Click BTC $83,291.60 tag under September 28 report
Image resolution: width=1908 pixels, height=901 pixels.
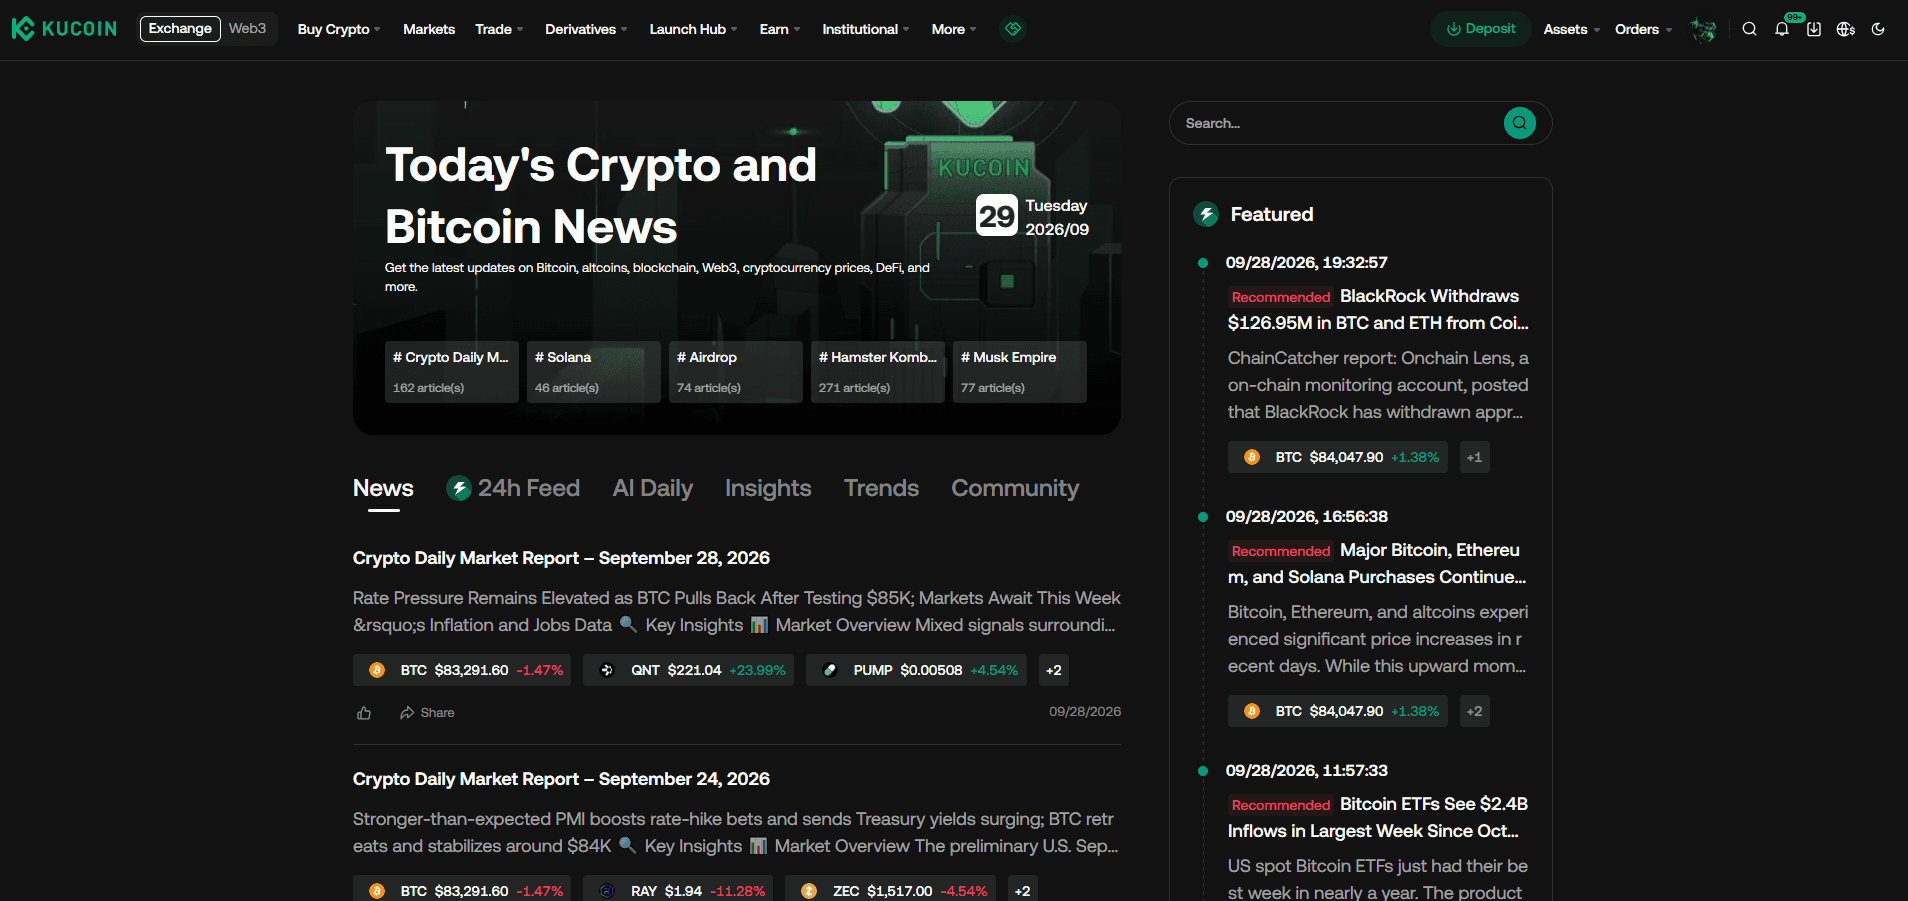(462, 670)
